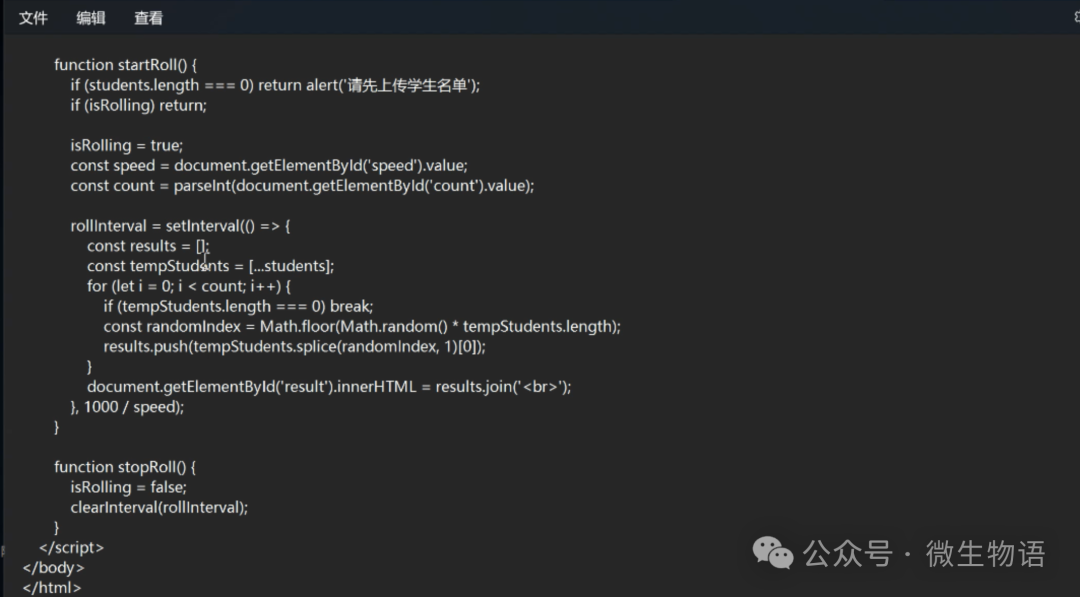This screenshot has height=597, width=1080.
Task: Click the 'const tempStudents' line
Action: (211, 266)
